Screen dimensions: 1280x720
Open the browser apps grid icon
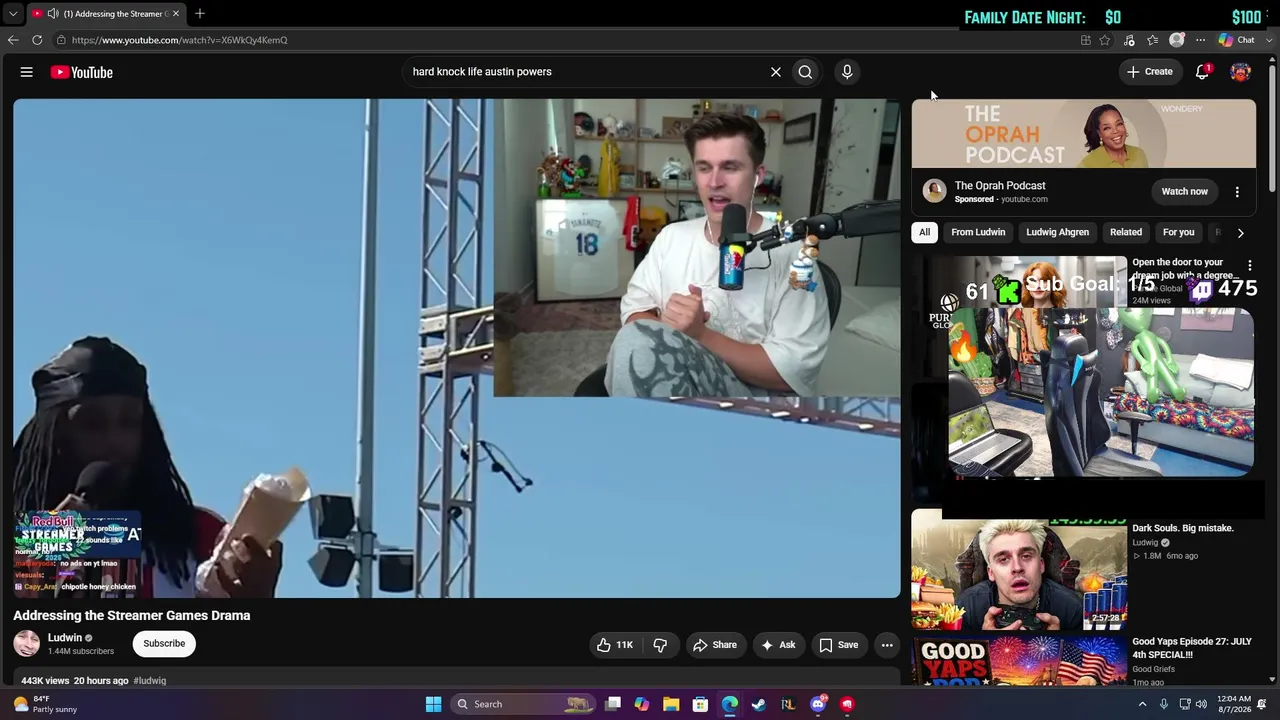pyautogui.click(x=1085, y=40)
